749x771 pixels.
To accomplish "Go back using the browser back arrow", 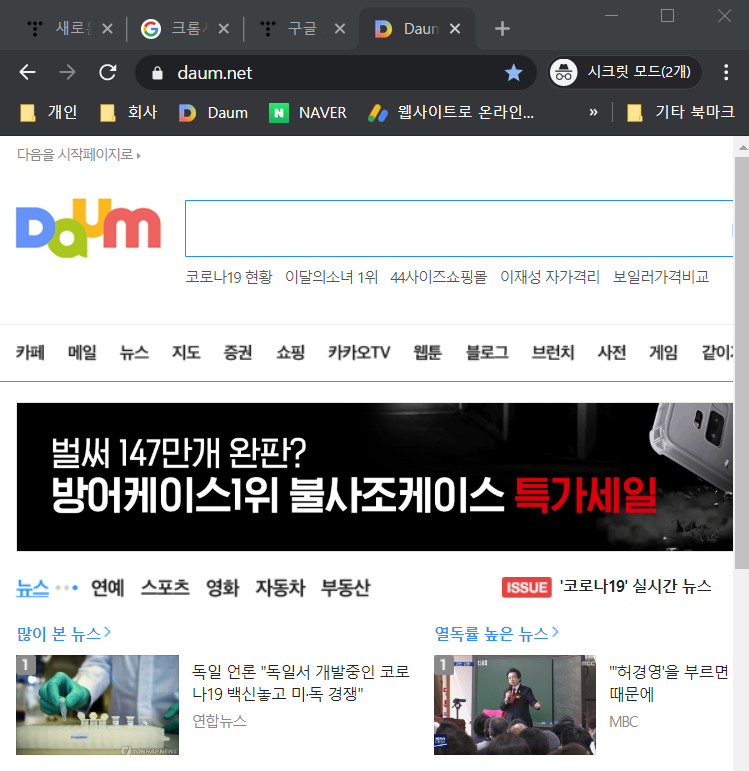I will [x=28, y=72].
